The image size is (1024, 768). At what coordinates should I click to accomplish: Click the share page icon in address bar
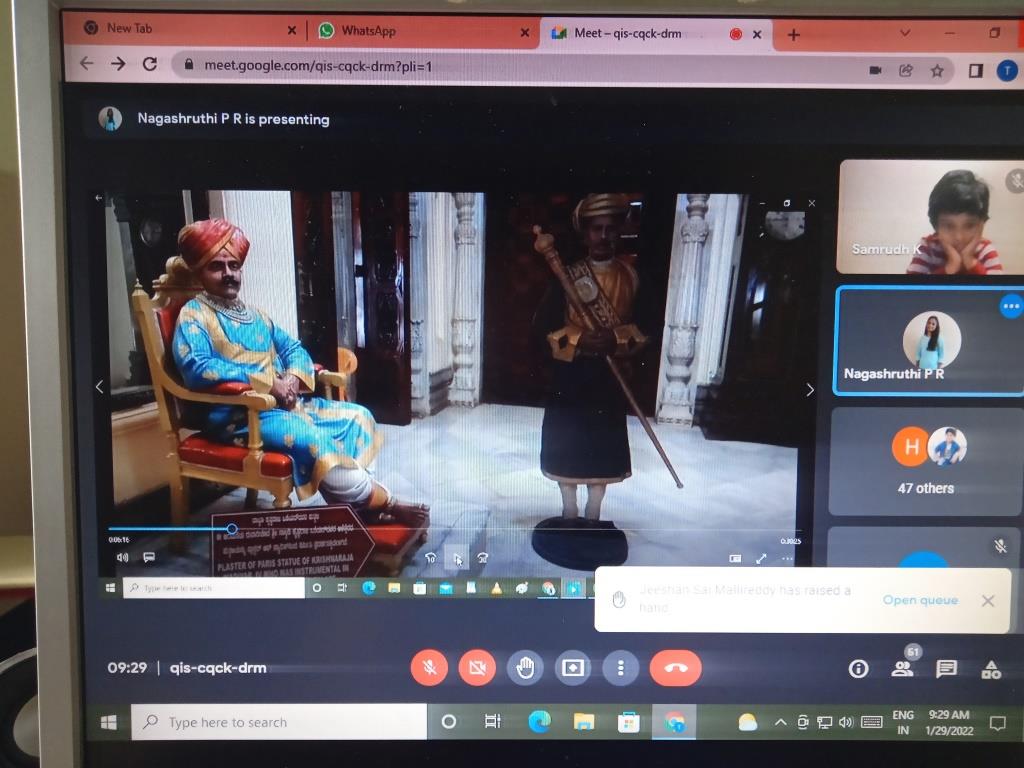906,71
